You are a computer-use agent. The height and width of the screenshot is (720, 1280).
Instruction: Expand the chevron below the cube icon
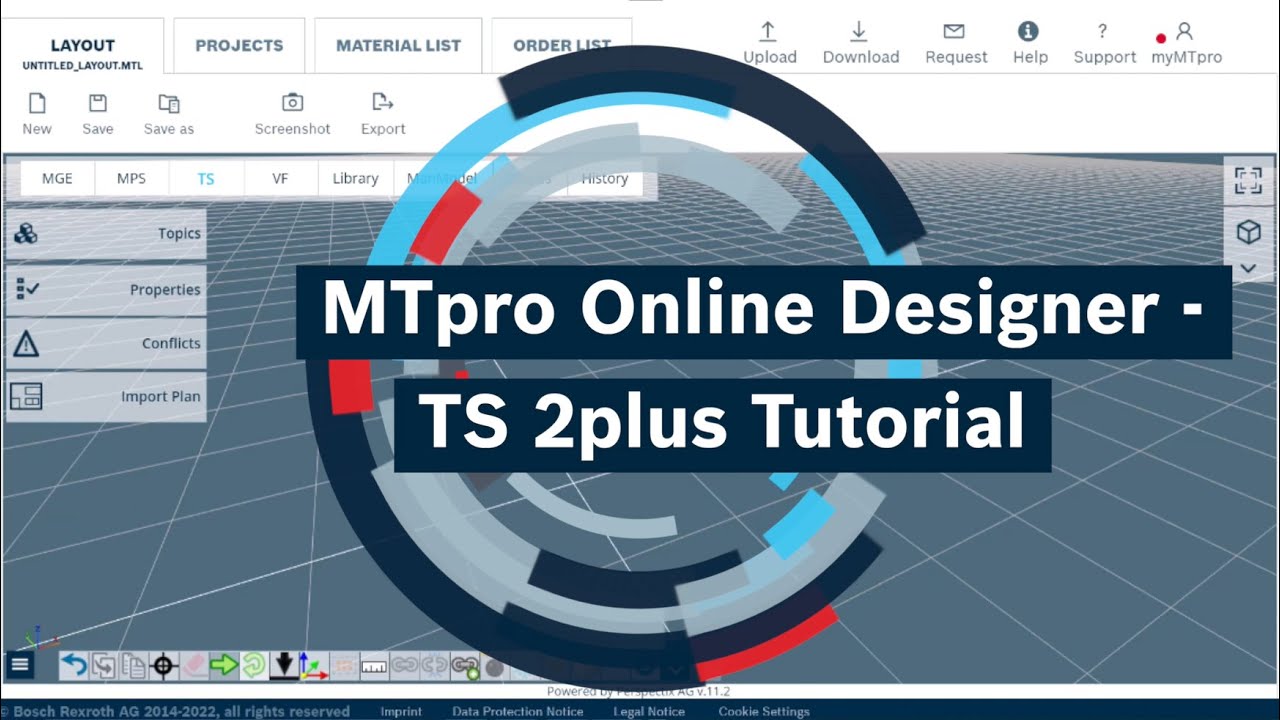pyautogui.click(x=1248, y=269)
